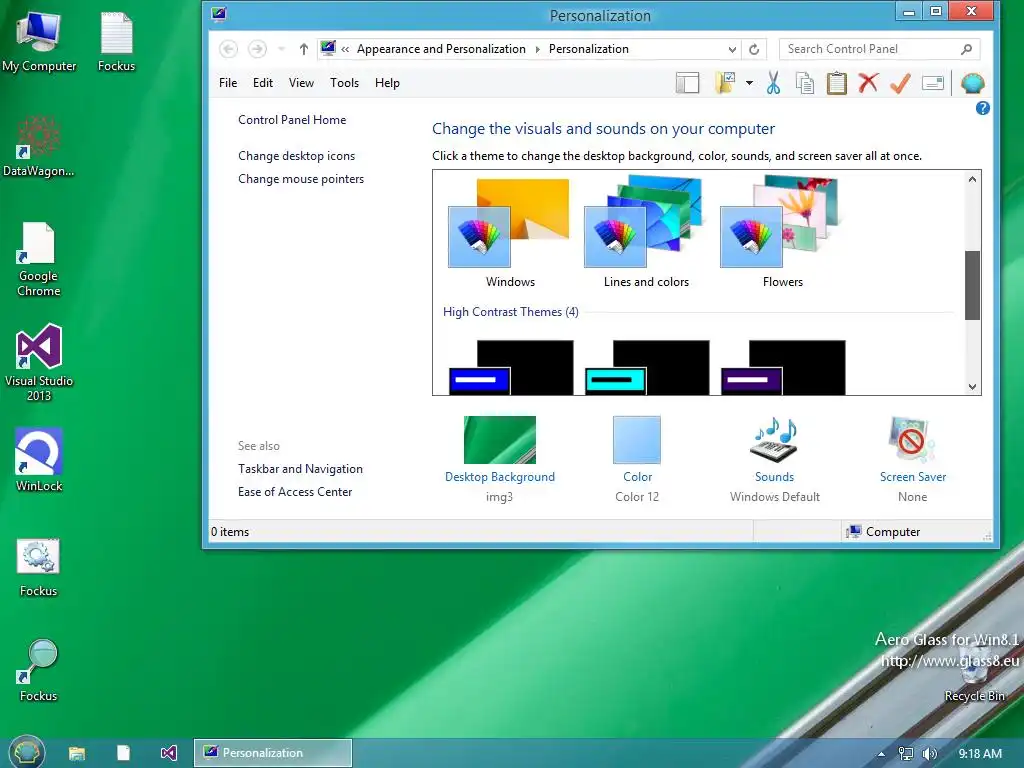Select the DataWagon desktop shortcut
The image size is (1024, 768).
pyautogui.click(x=39, y=146)
